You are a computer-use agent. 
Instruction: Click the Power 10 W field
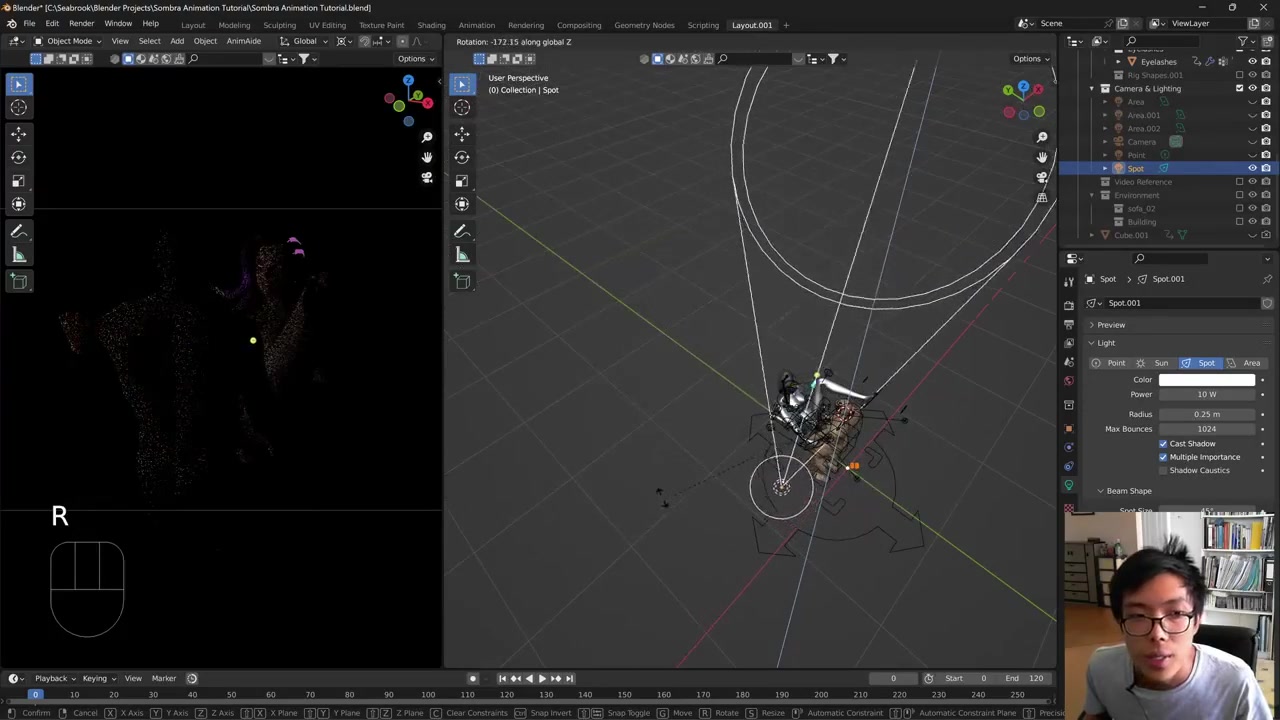[x=1206, y=394]
